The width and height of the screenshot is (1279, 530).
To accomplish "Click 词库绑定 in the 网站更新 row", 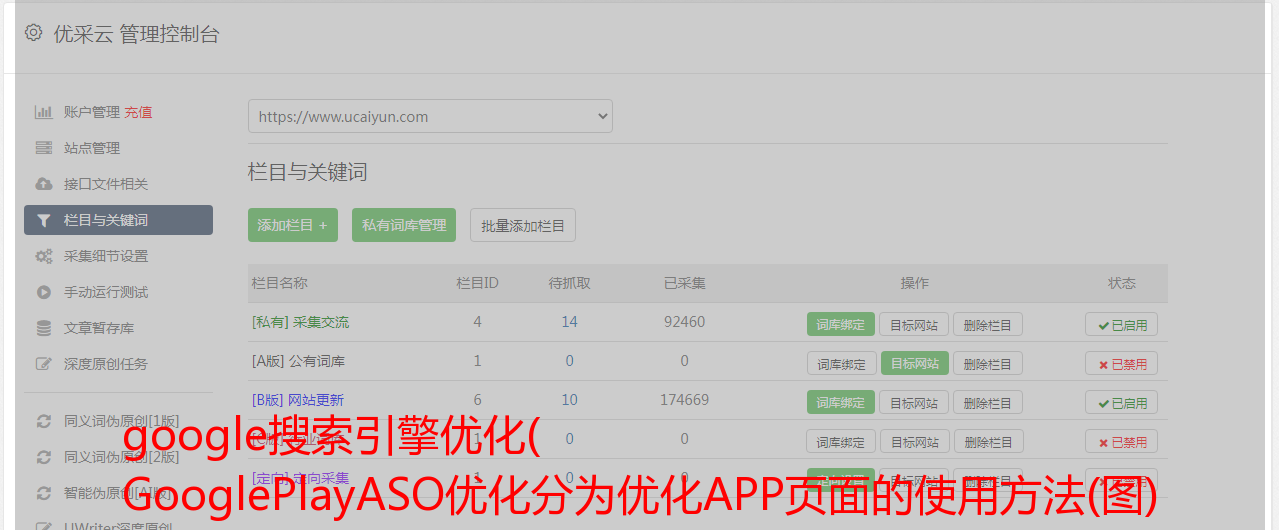I will [841, 402].
